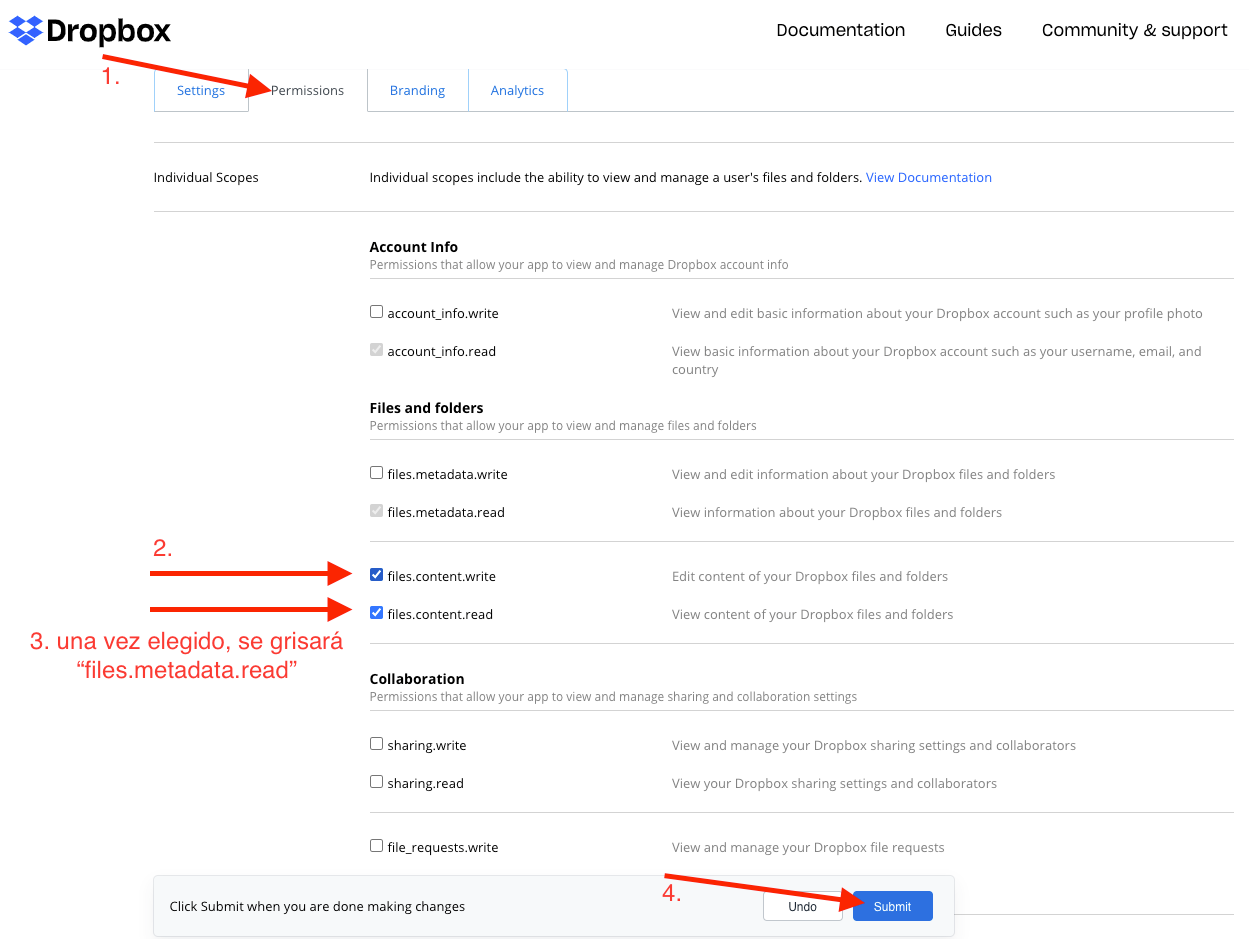Viewport: 1249px width, 939px height.
Task: Click the account_info.write label text
Action: [x=443, y=313]
